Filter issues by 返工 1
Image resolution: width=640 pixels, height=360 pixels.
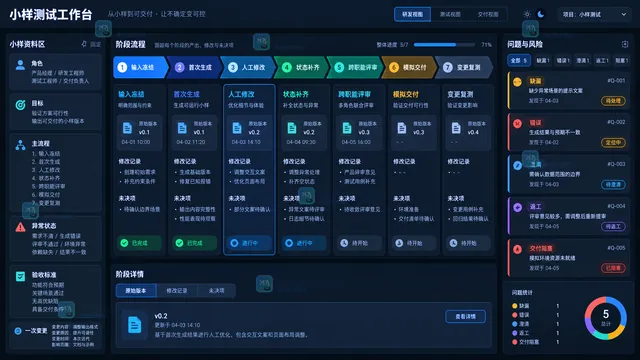click(x=602, y=60)
